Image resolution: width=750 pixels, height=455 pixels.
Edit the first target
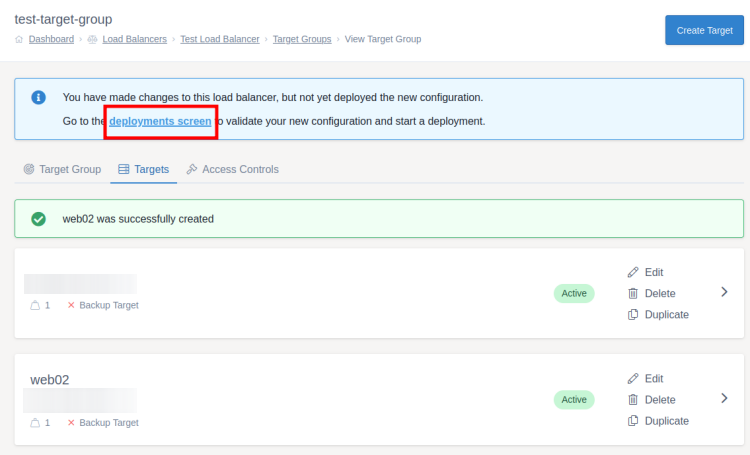[645, 272]
